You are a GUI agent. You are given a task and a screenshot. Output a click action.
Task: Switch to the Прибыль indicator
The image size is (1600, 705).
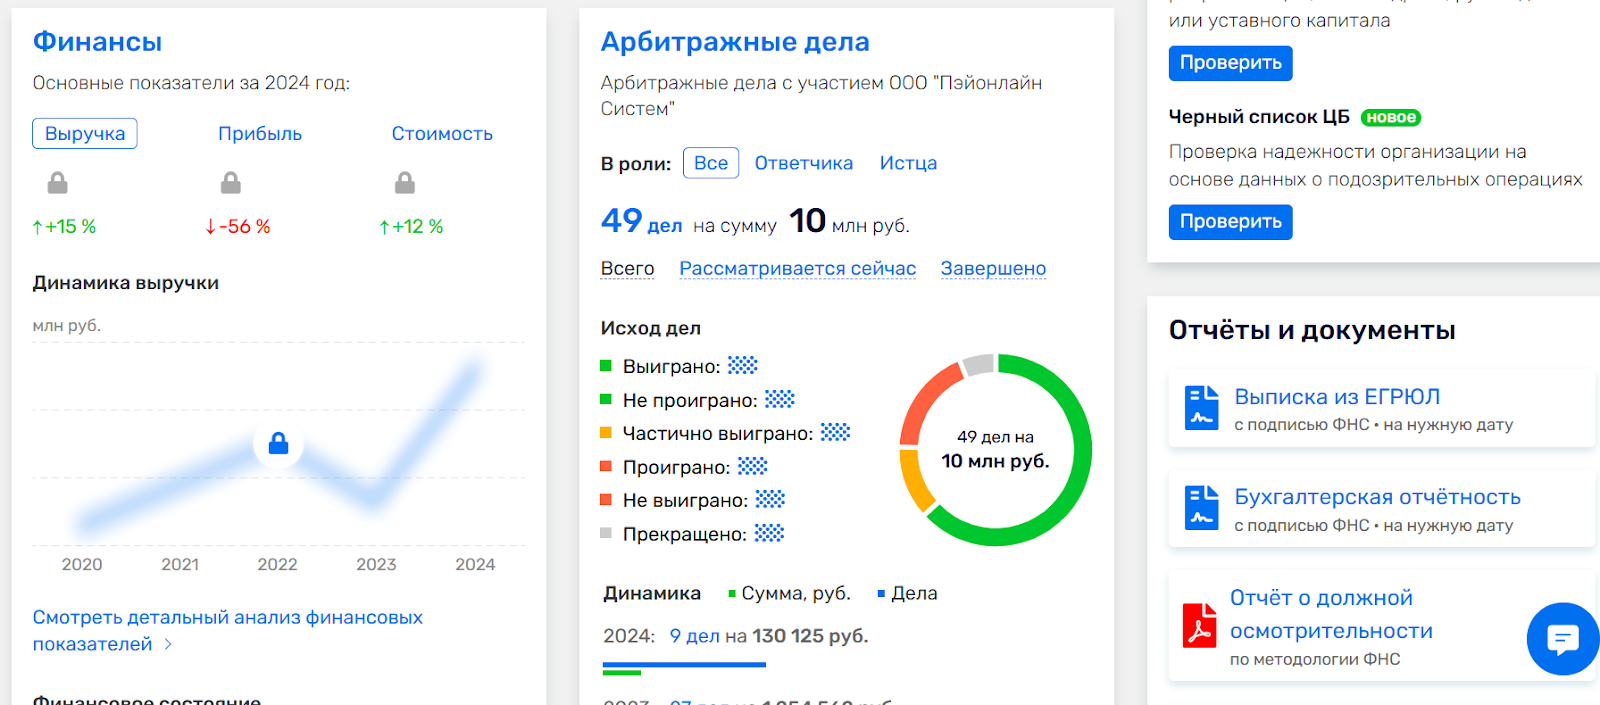[260, 134]
